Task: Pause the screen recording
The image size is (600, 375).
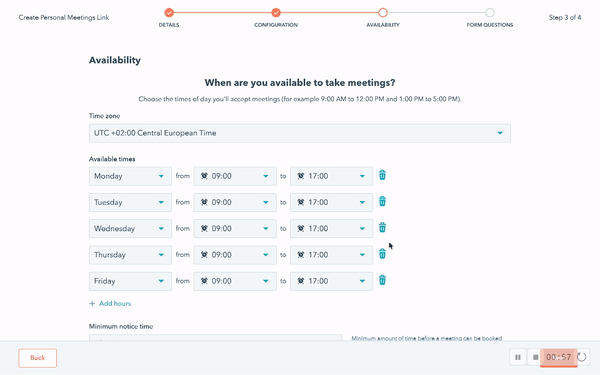Action: [x=518, y=357]
